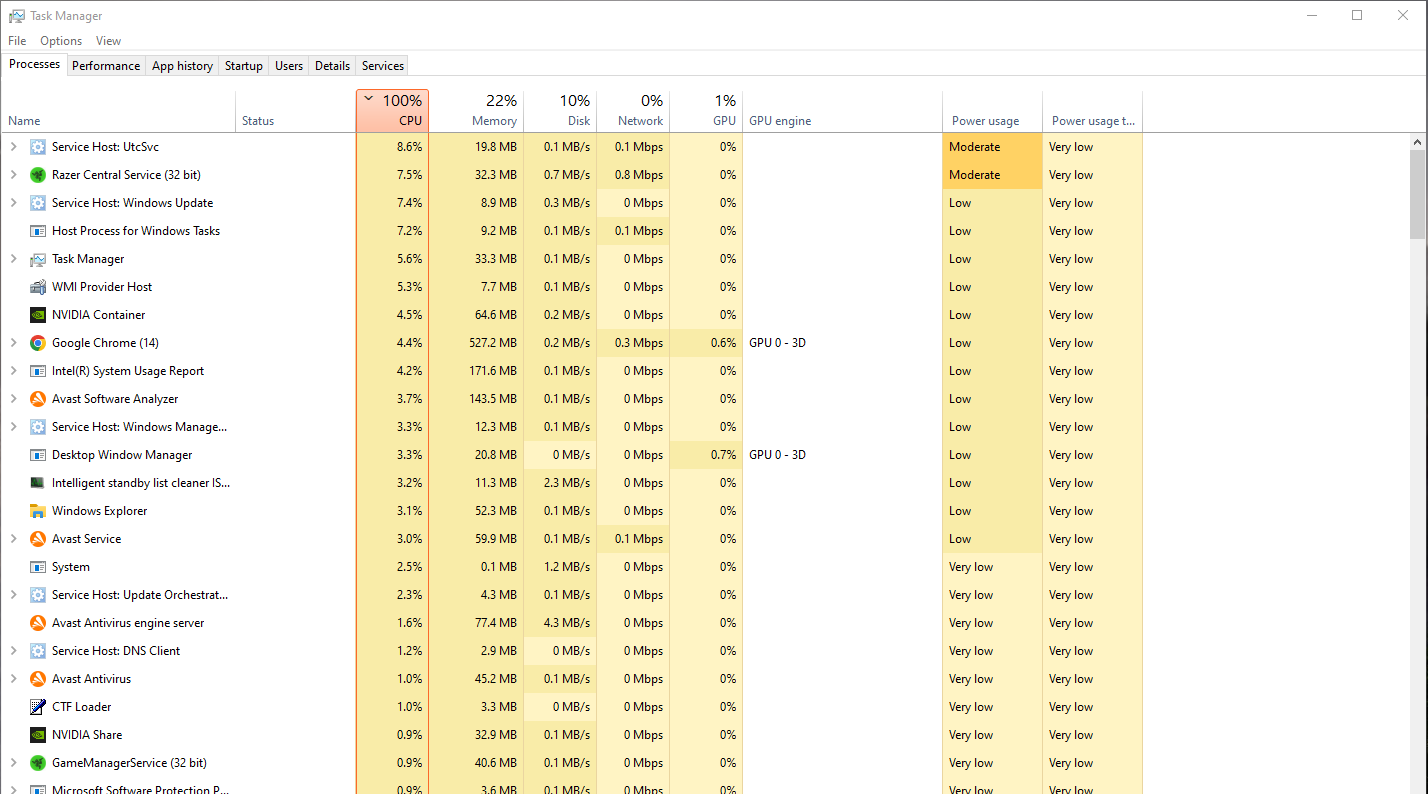Expand the Avast Service row
The width and height of the screenshot is (1428, 794).
pyautogui.click(x=13, y=539)
